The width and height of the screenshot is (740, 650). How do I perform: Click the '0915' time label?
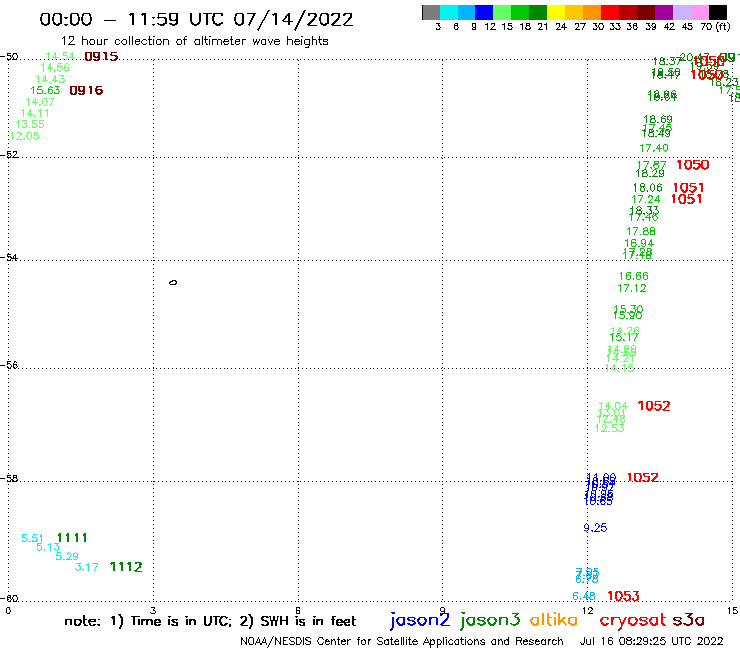[101, 57]
